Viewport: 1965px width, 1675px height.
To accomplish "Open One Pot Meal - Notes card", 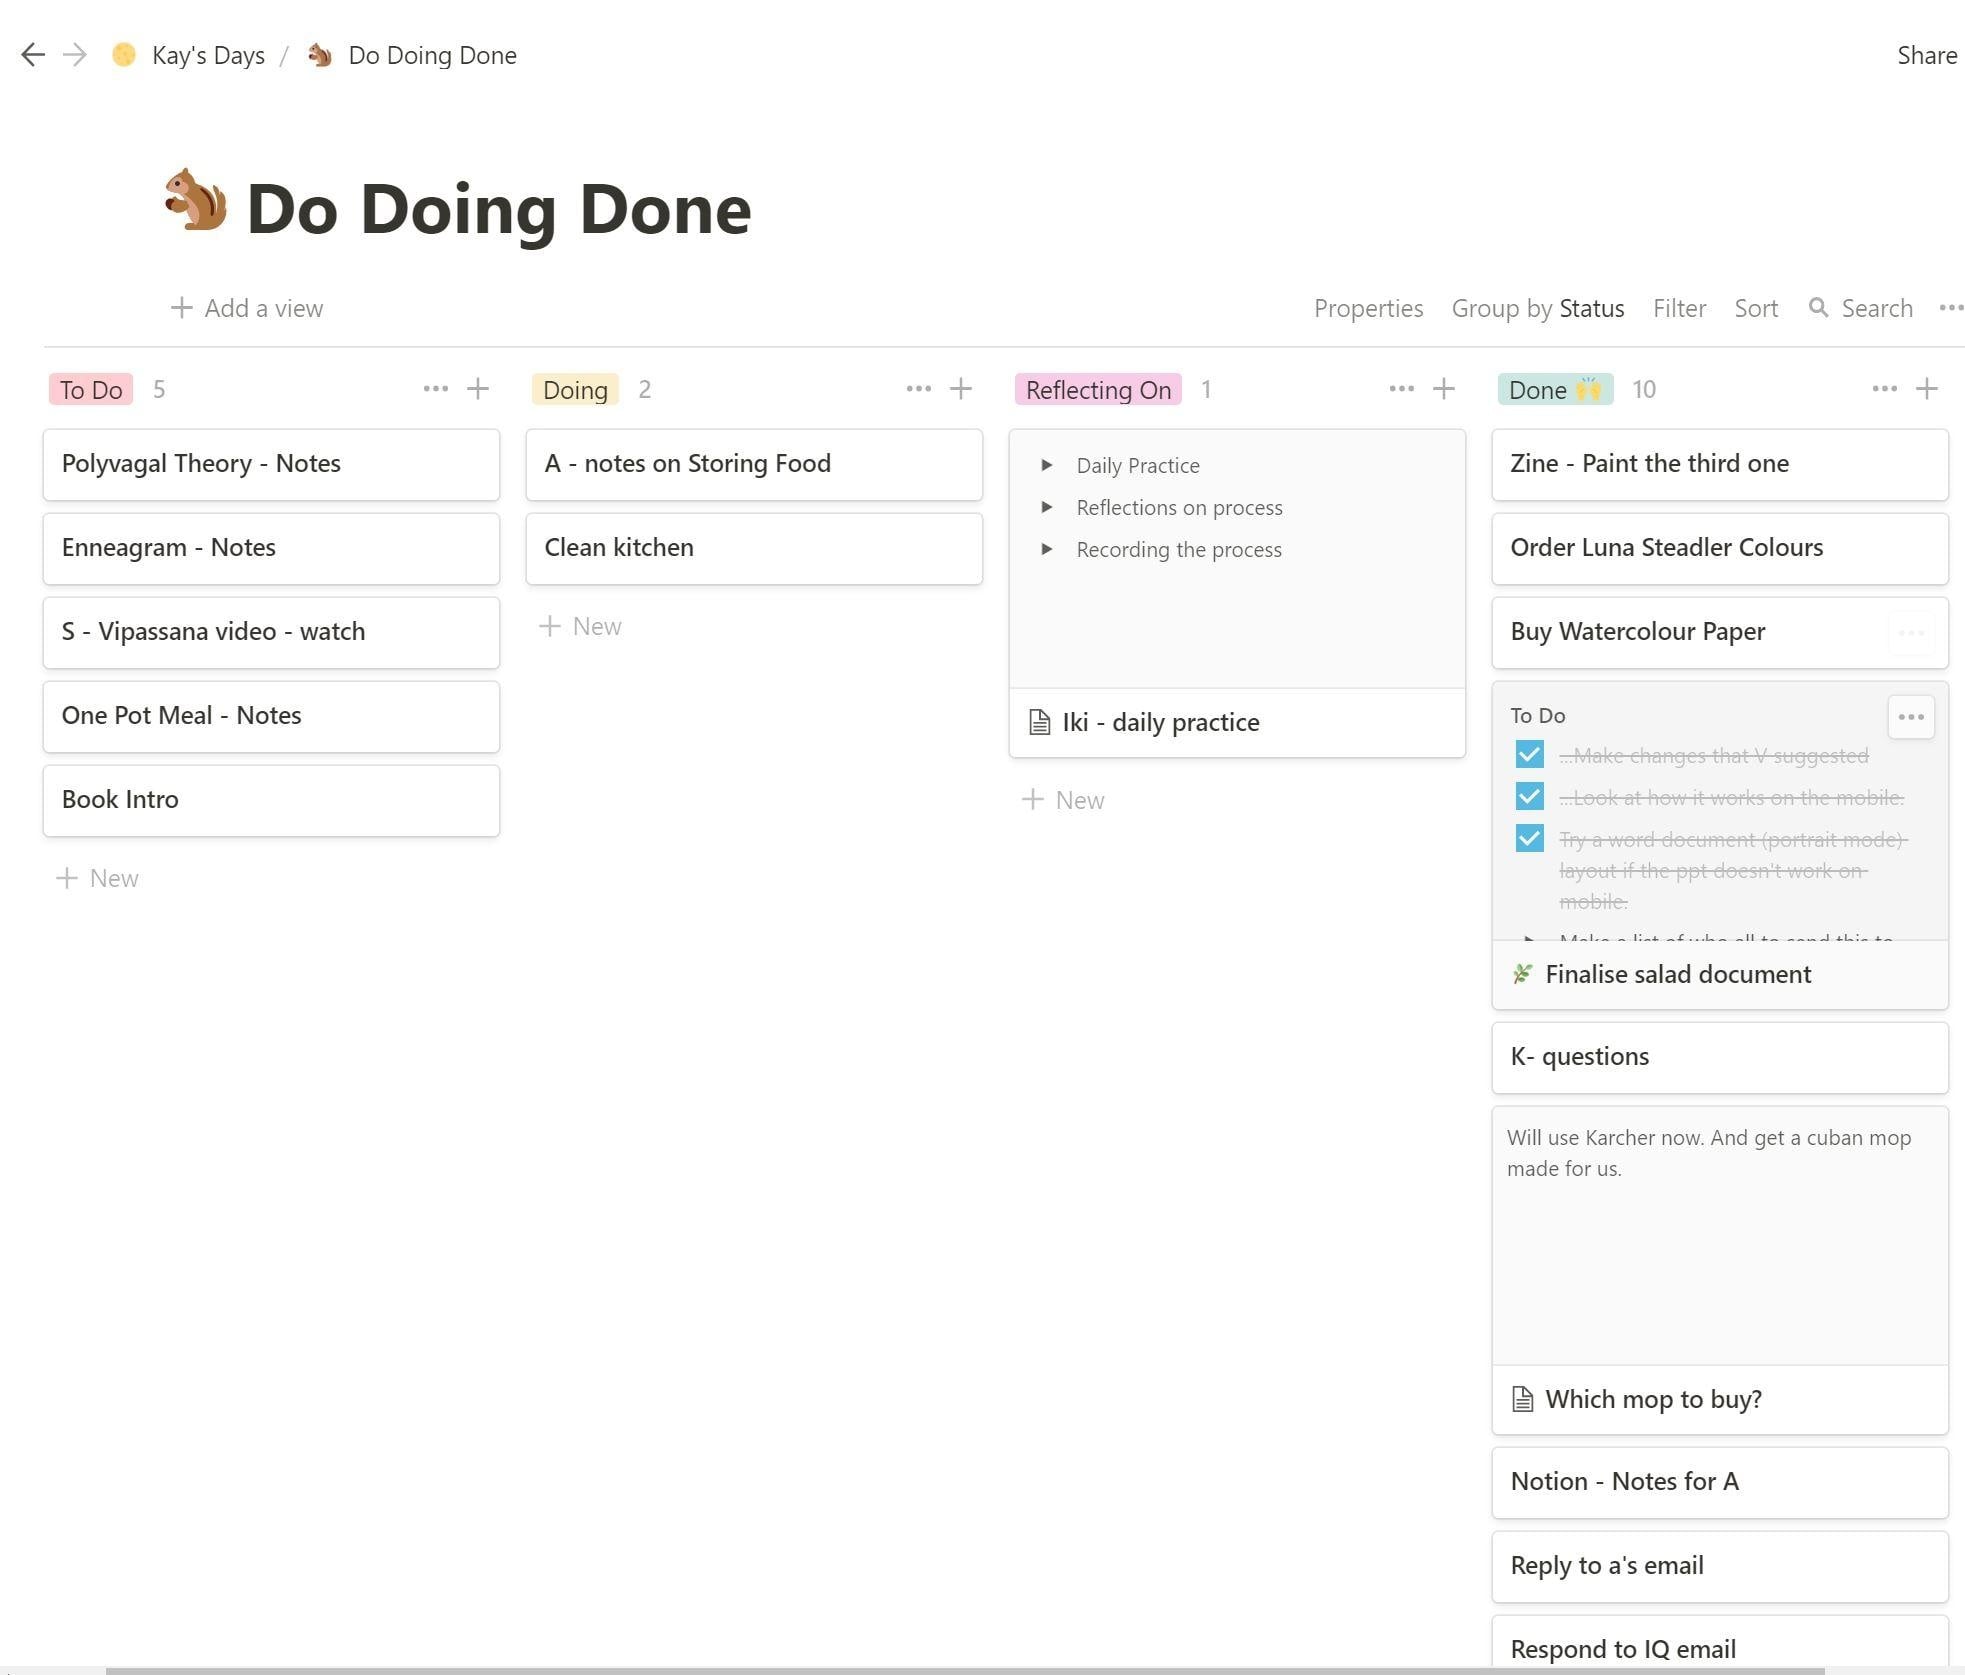I will [x=271, y=716].
